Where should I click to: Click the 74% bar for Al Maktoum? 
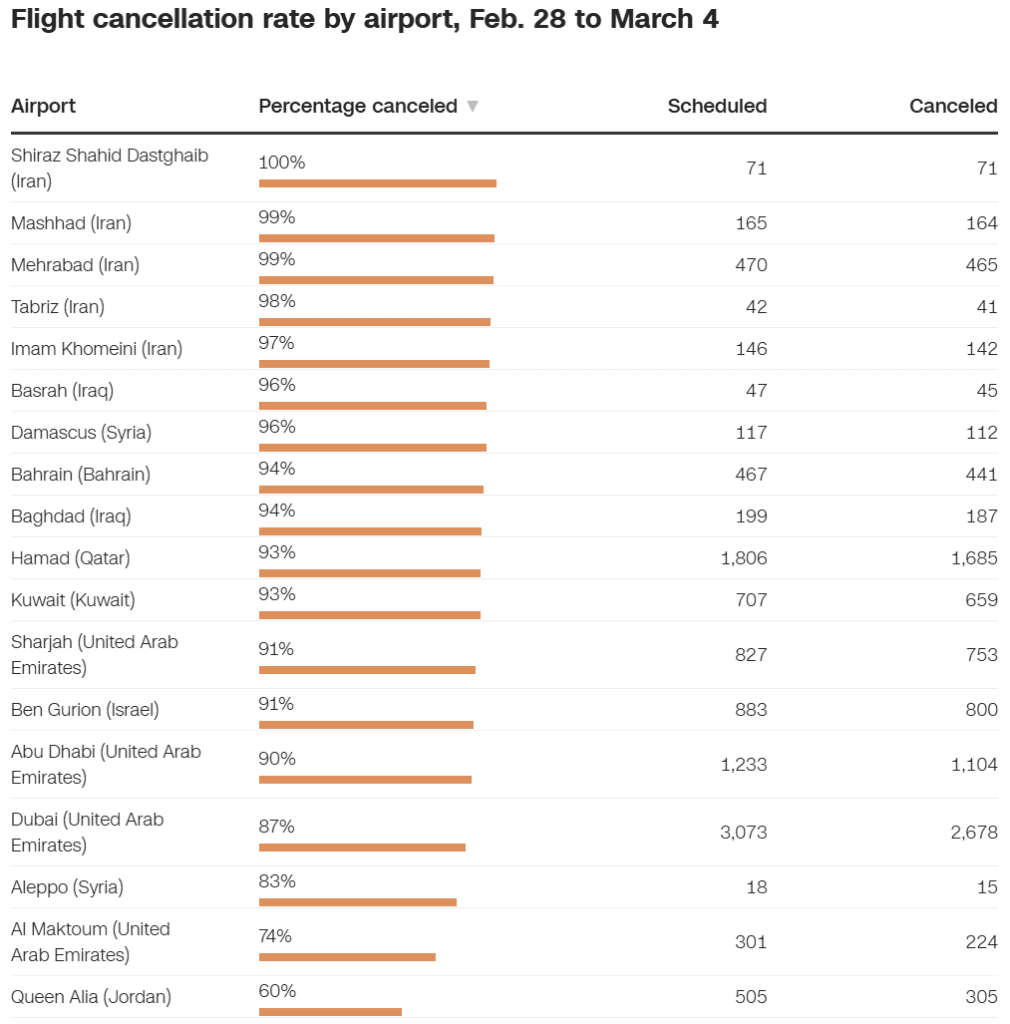click(347, 957)
